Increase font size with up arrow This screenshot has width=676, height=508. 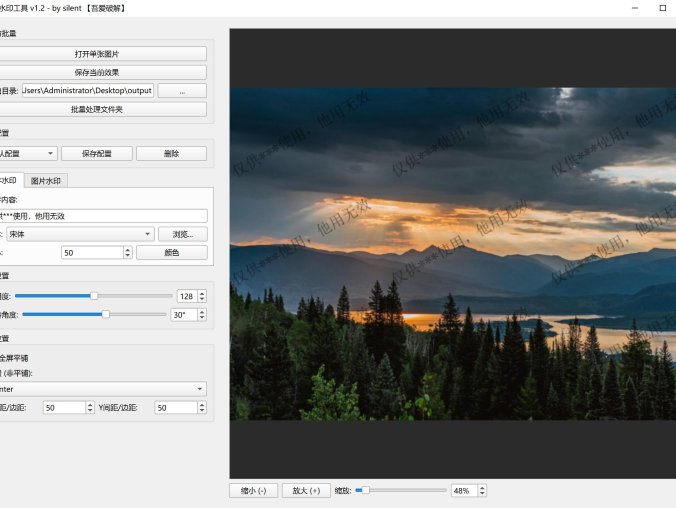point(128,250)
